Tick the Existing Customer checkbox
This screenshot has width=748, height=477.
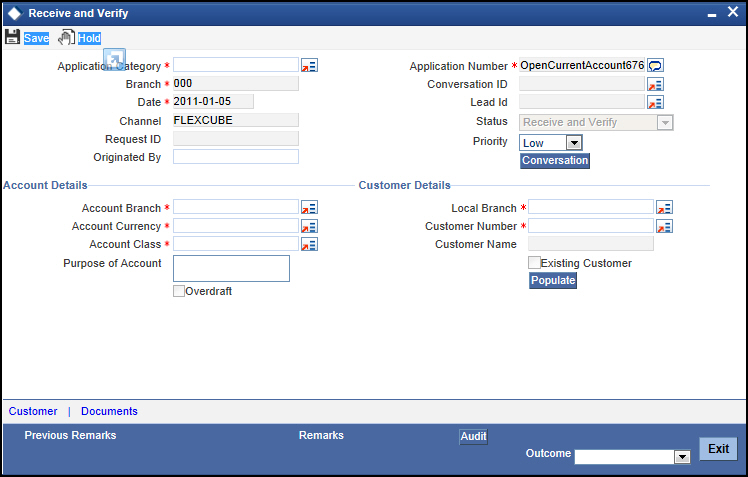[534, 263]
